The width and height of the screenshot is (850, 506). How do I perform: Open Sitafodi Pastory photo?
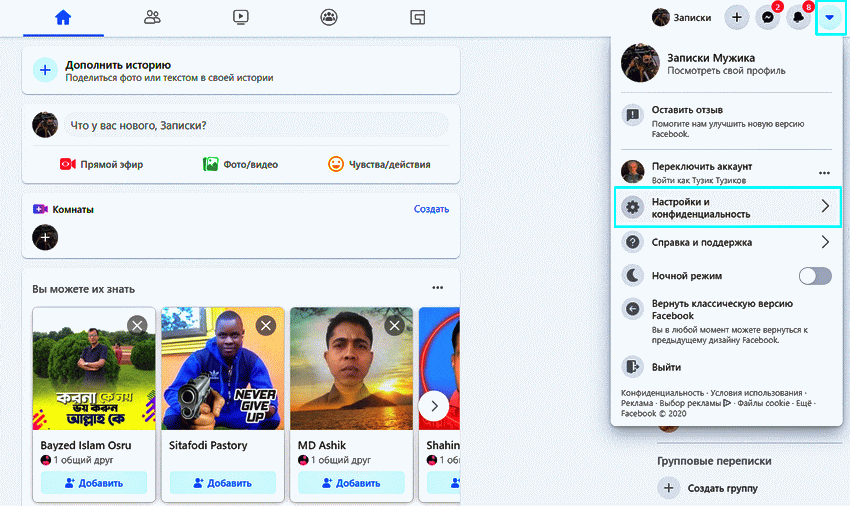tap(222, 369)
